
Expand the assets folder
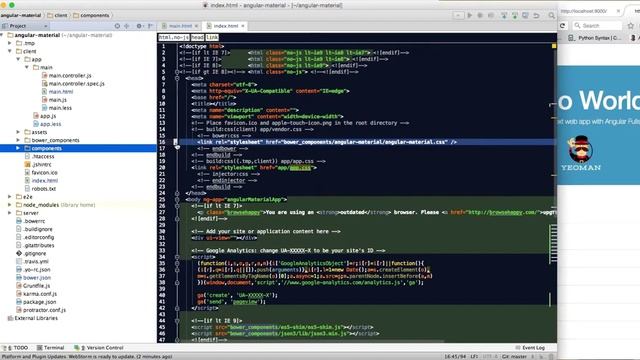coord(18,132)
